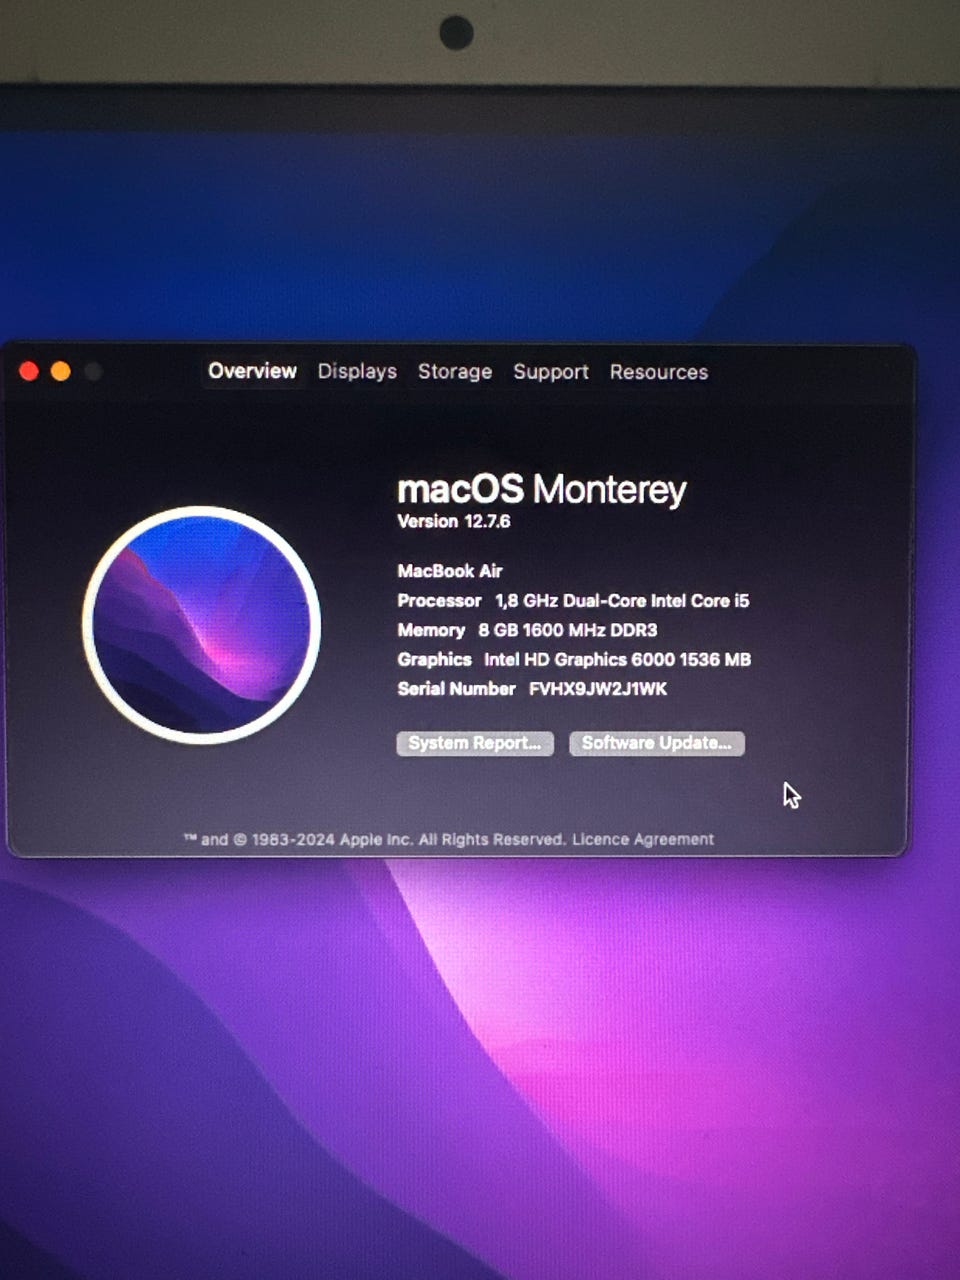Click the Processor label
The width and height of the screenshot is (960, 1280).
coord(439,601)
